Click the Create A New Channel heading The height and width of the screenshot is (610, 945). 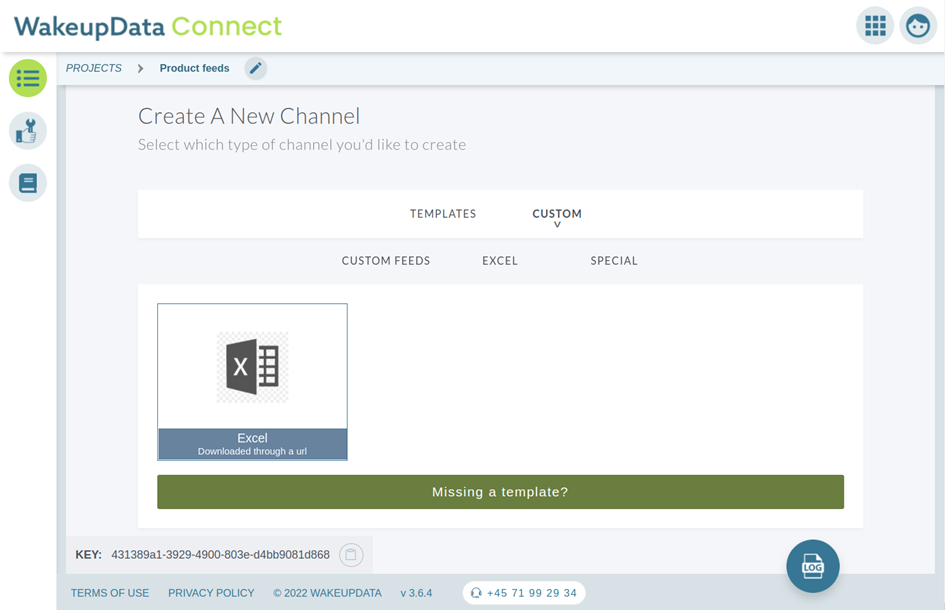click(x=249, y=116)
